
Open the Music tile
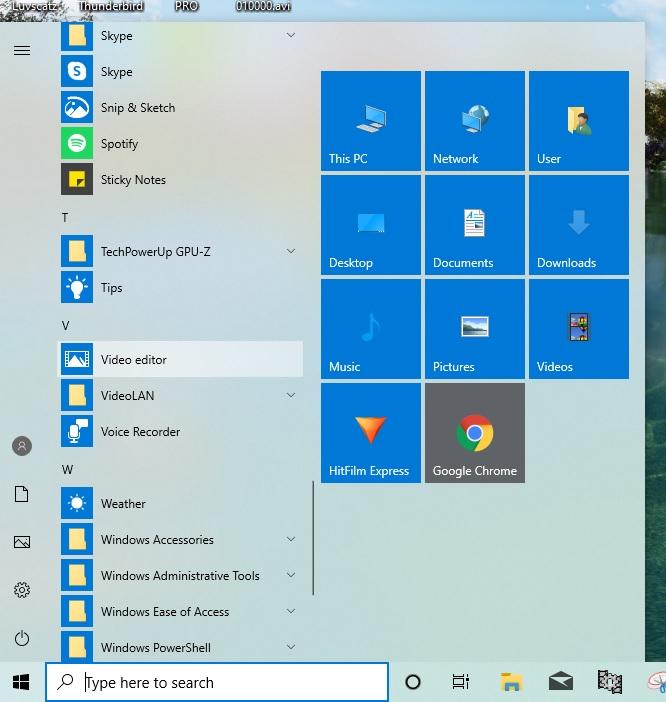pyautogui.click(x=371, y=329)
